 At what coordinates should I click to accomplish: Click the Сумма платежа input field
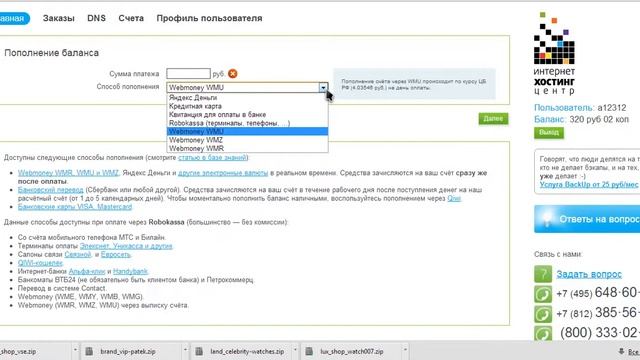click(188, 73)
